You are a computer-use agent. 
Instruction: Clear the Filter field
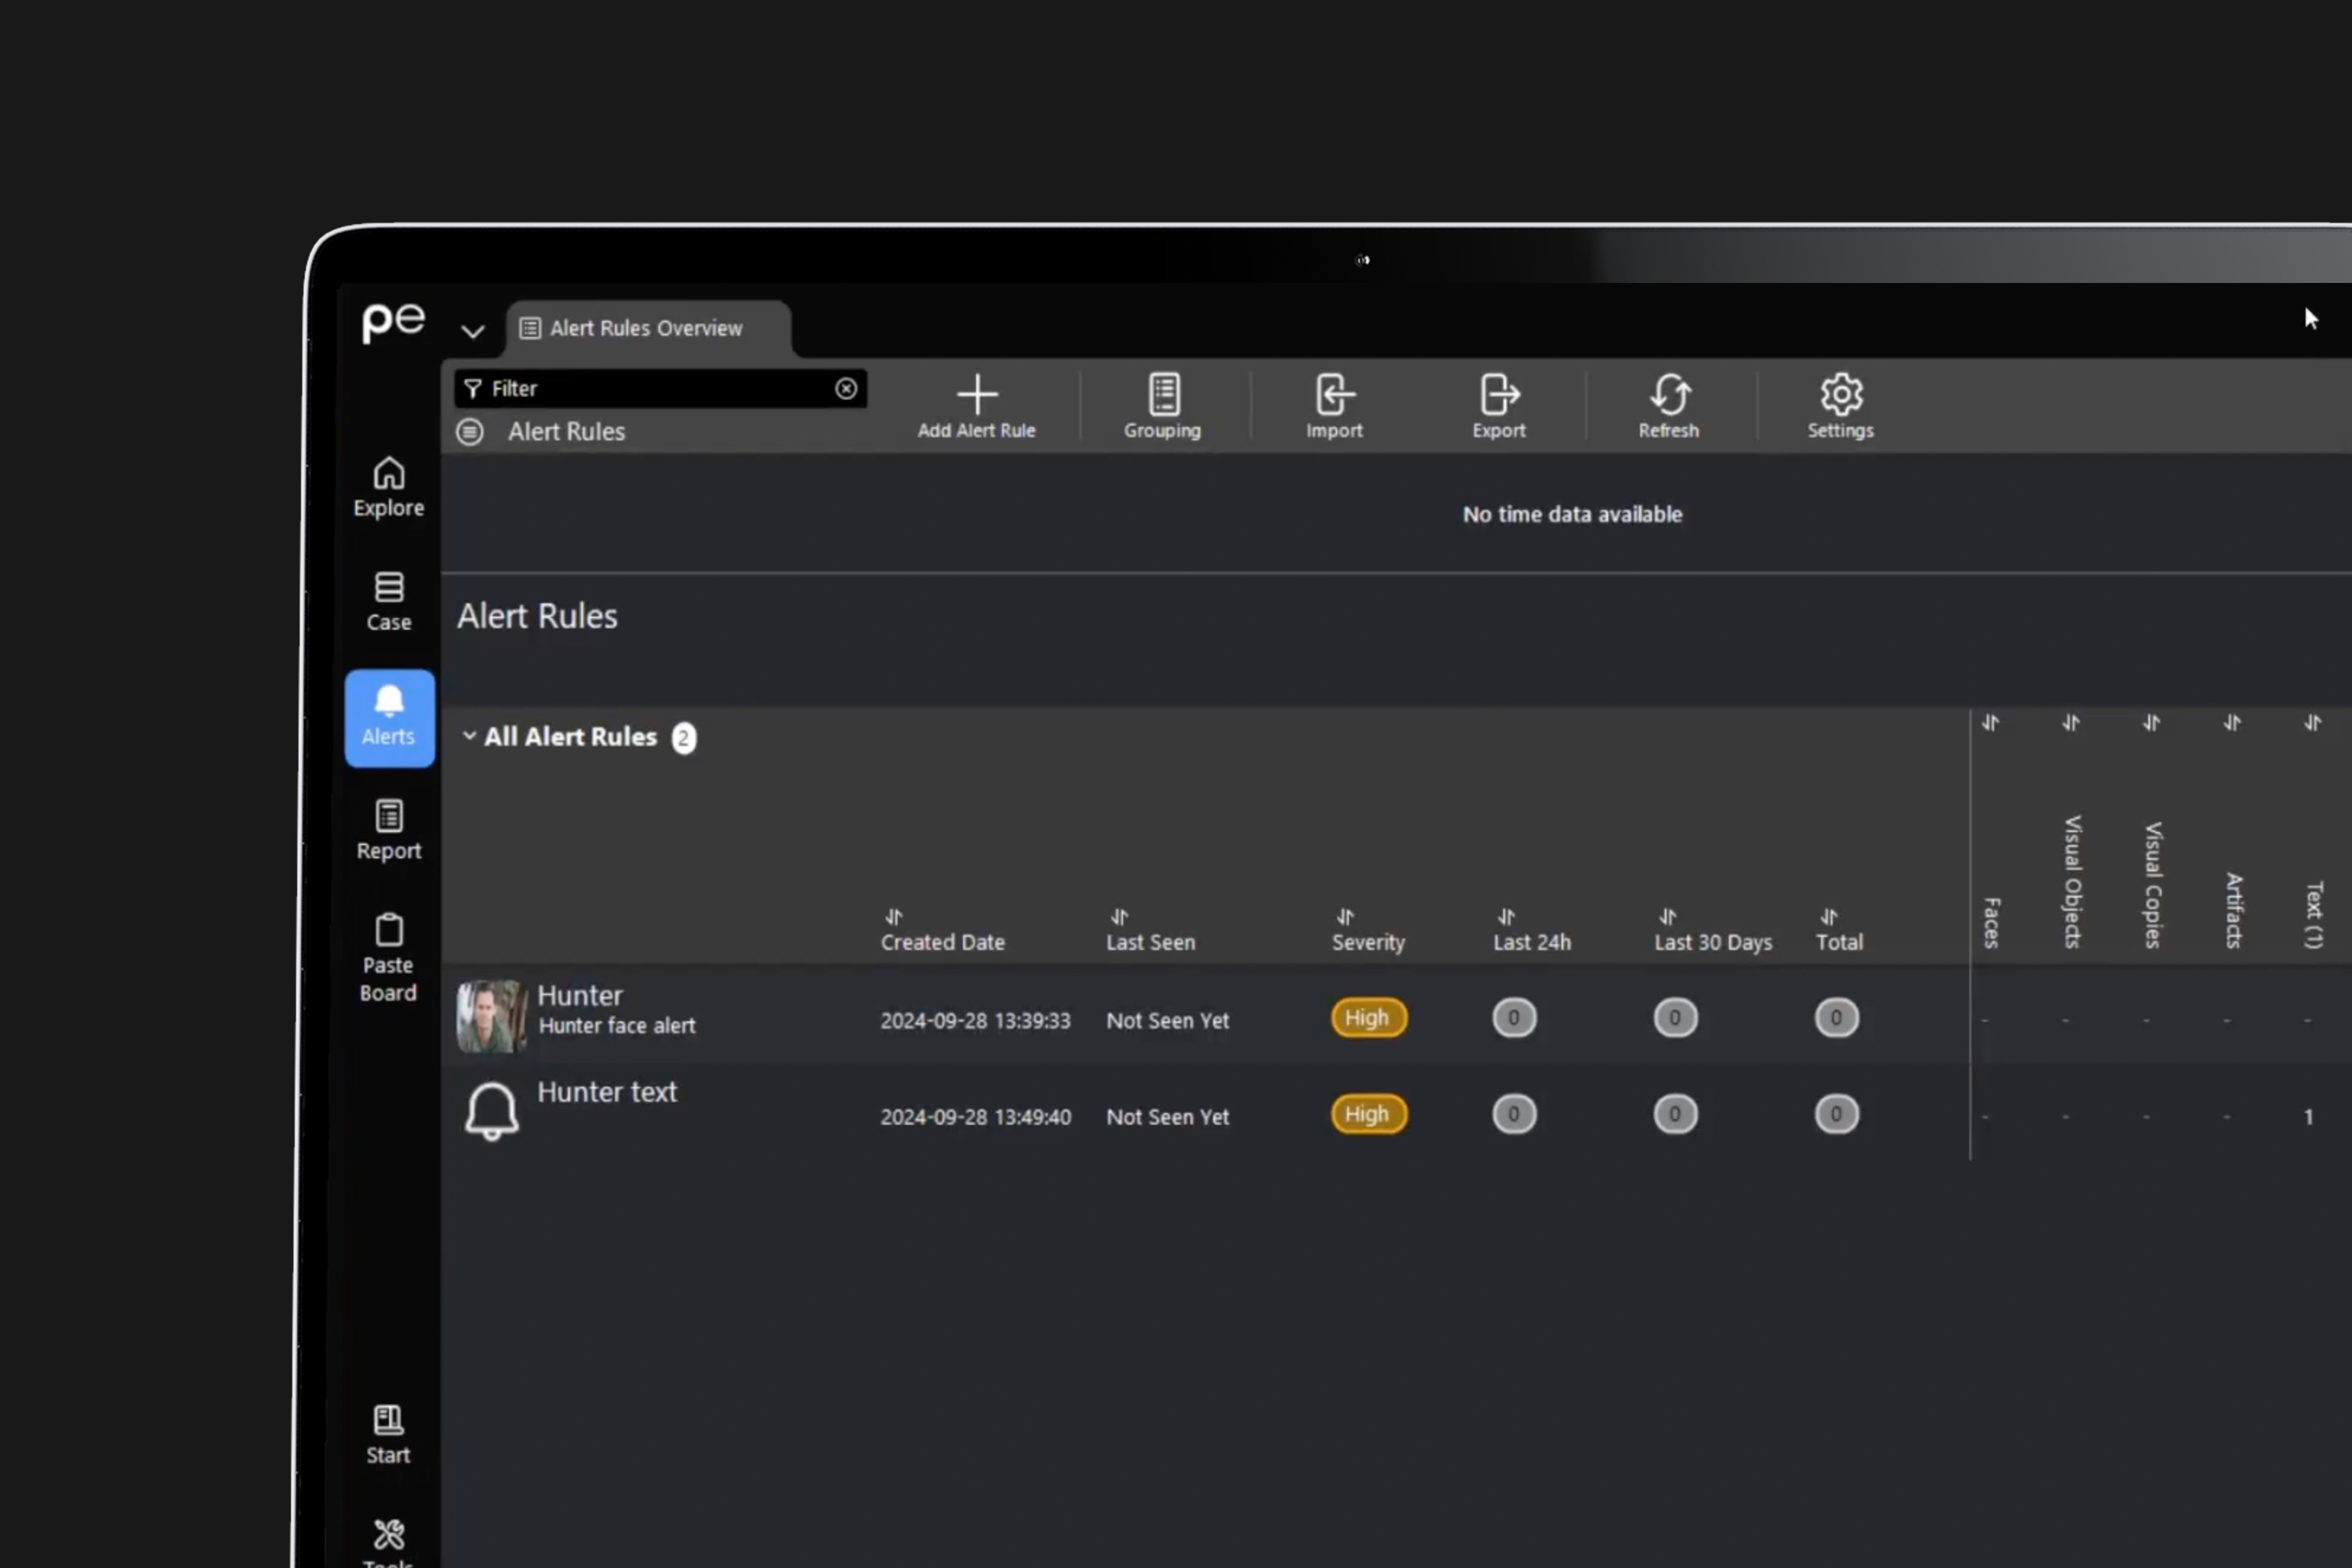click(846, 389)
